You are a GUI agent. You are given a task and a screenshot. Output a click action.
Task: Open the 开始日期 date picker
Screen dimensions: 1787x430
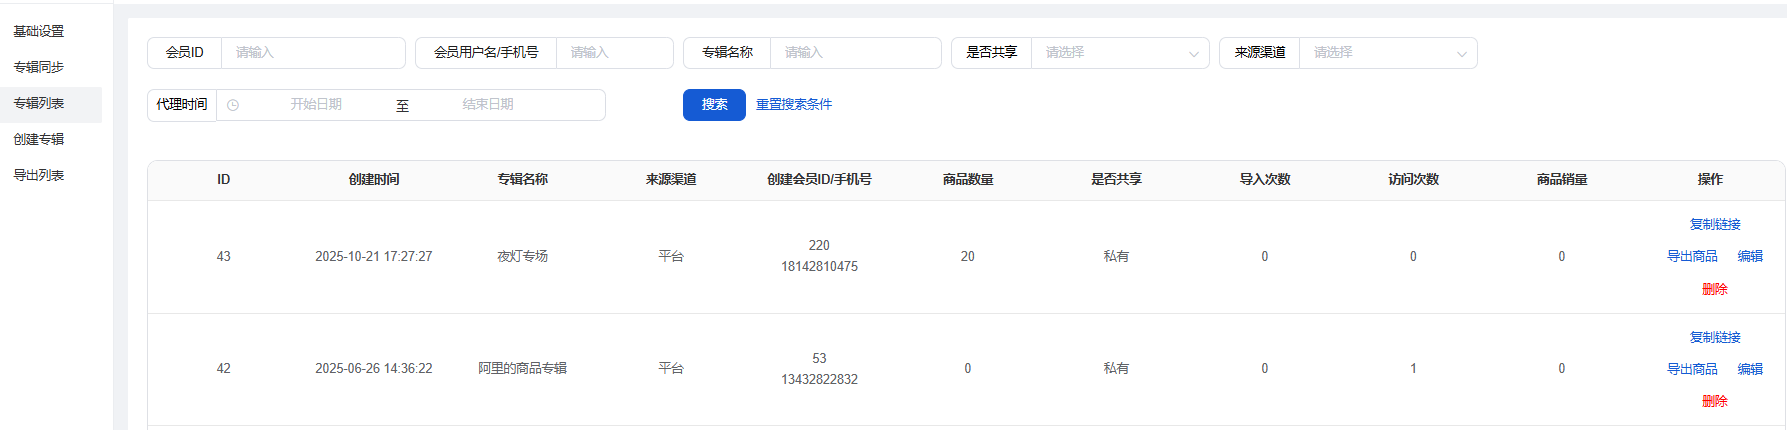pos(316,105)
